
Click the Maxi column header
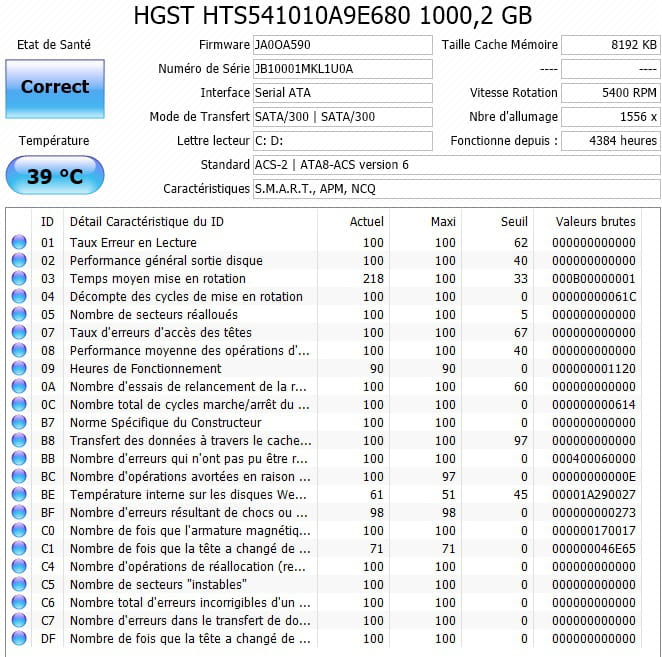[x=426, y=222]
